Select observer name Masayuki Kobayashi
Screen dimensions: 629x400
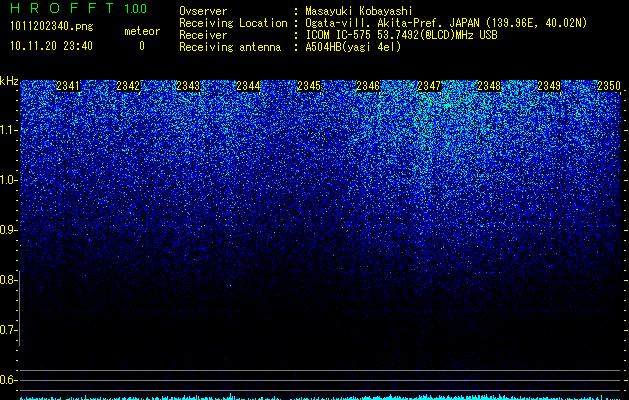click(359, 11)
